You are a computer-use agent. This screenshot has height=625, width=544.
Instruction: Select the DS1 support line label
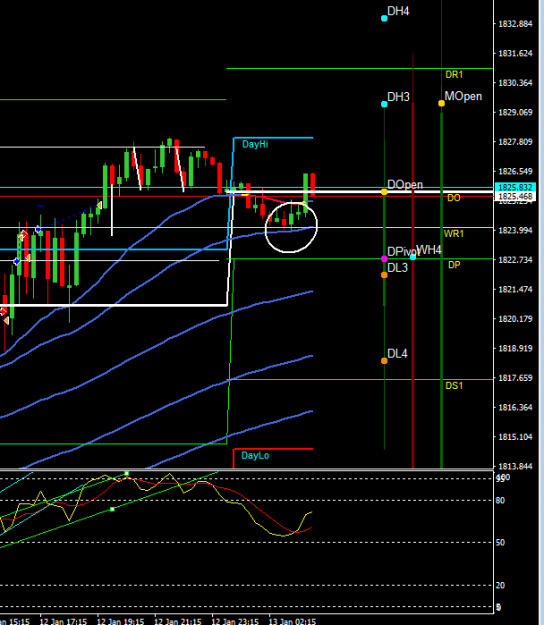pyautogui.click(x=454, y=386)
